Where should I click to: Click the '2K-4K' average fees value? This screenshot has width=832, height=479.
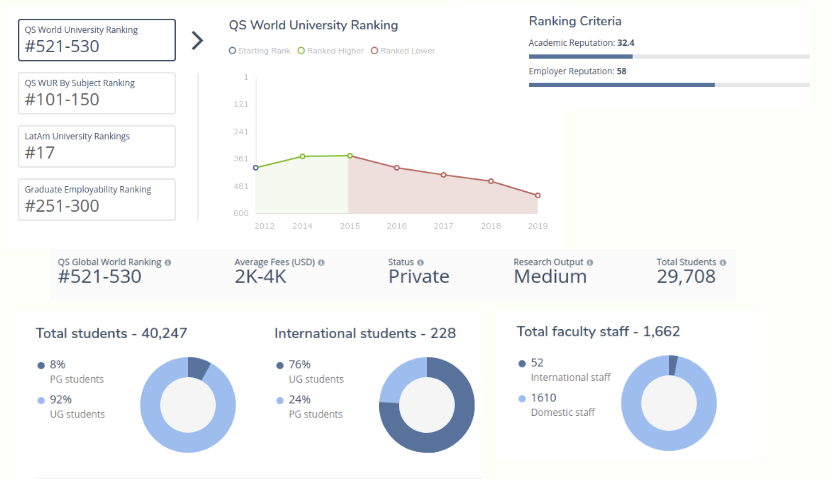click(x=260, y=276)
